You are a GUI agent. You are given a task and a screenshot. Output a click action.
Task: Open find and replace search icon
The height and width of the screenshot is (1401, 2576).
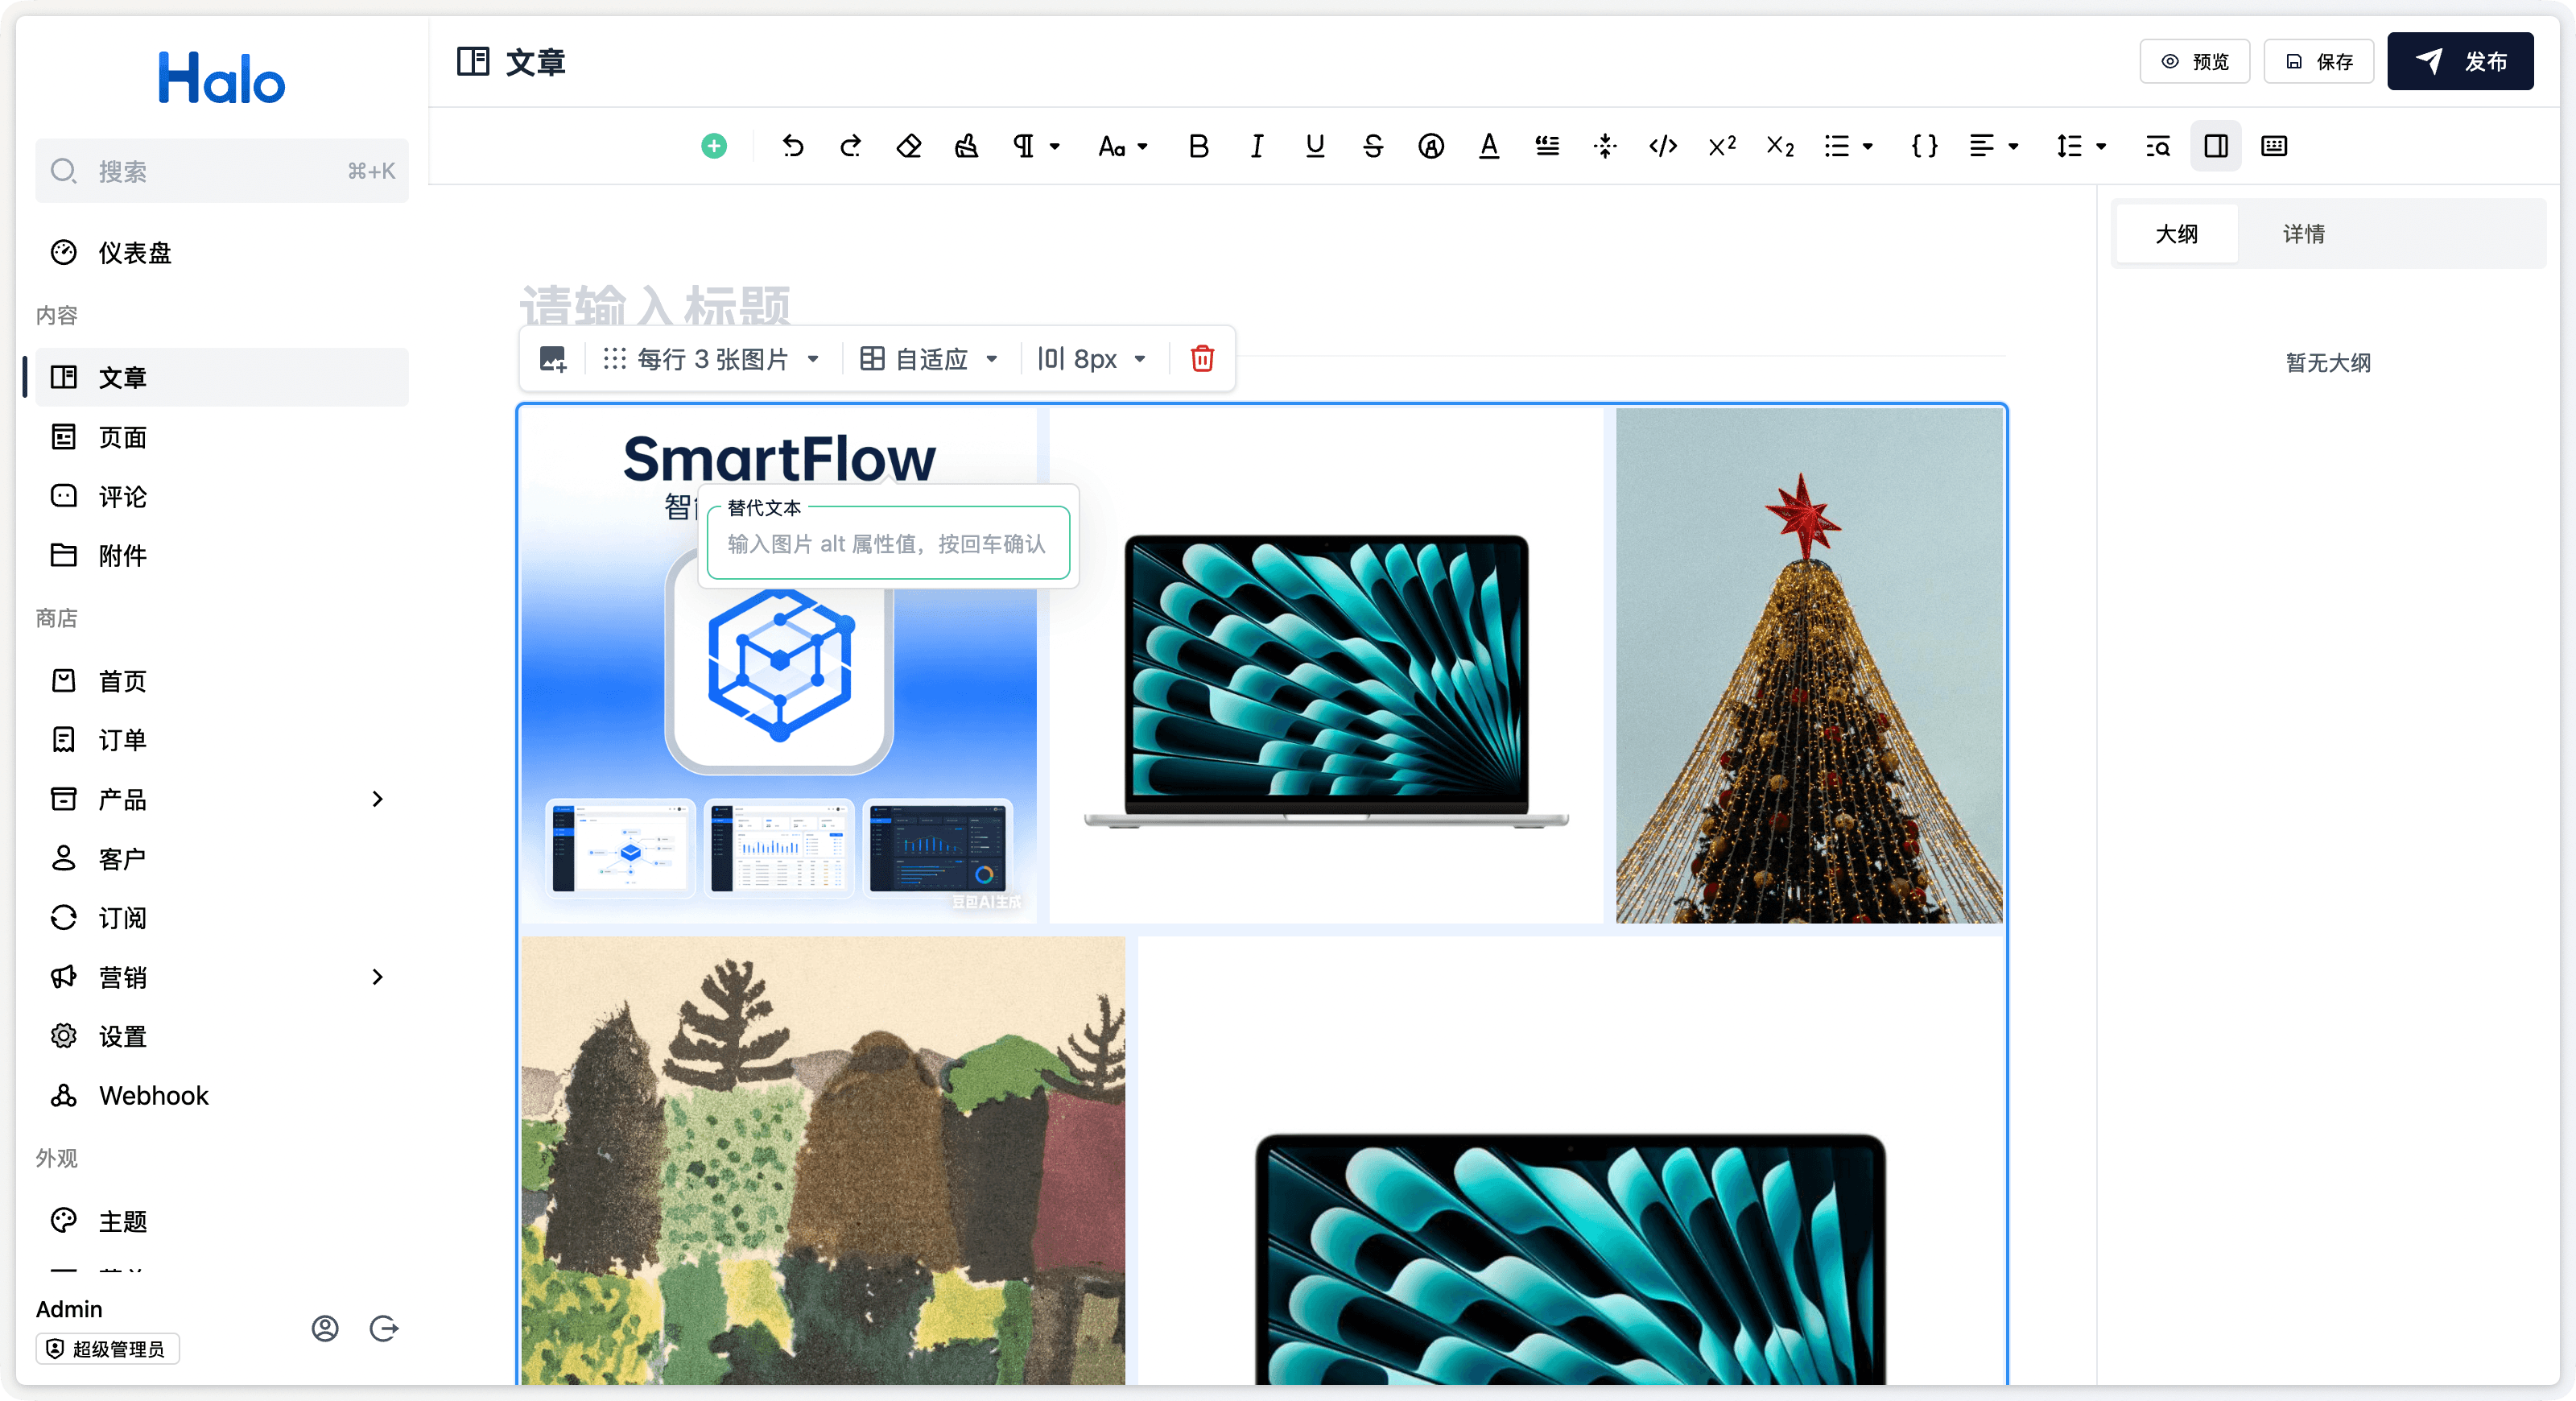(x=2158, y=146)
